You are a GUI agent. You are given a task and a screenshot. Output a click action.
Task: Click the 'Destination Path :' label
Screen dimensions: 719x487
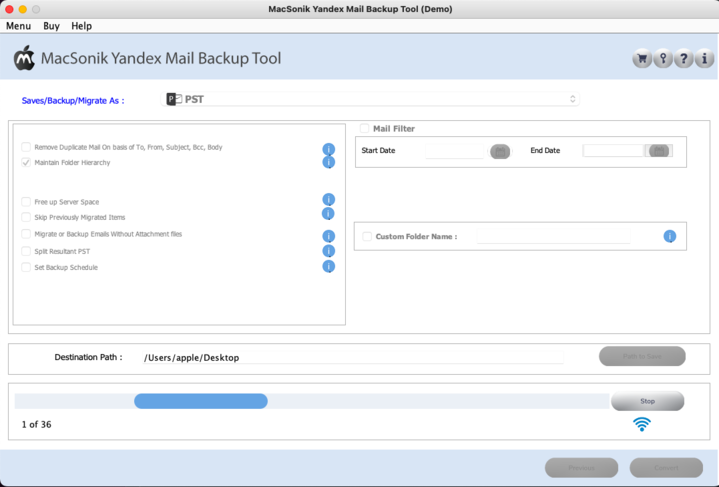click(88, 357)
